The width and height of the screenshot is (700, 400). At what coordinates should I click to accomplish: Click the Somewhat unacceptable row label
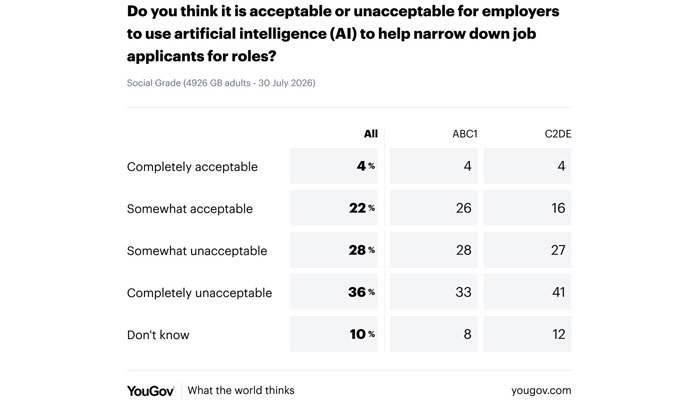pyautogui.click(x=197, y=250)
